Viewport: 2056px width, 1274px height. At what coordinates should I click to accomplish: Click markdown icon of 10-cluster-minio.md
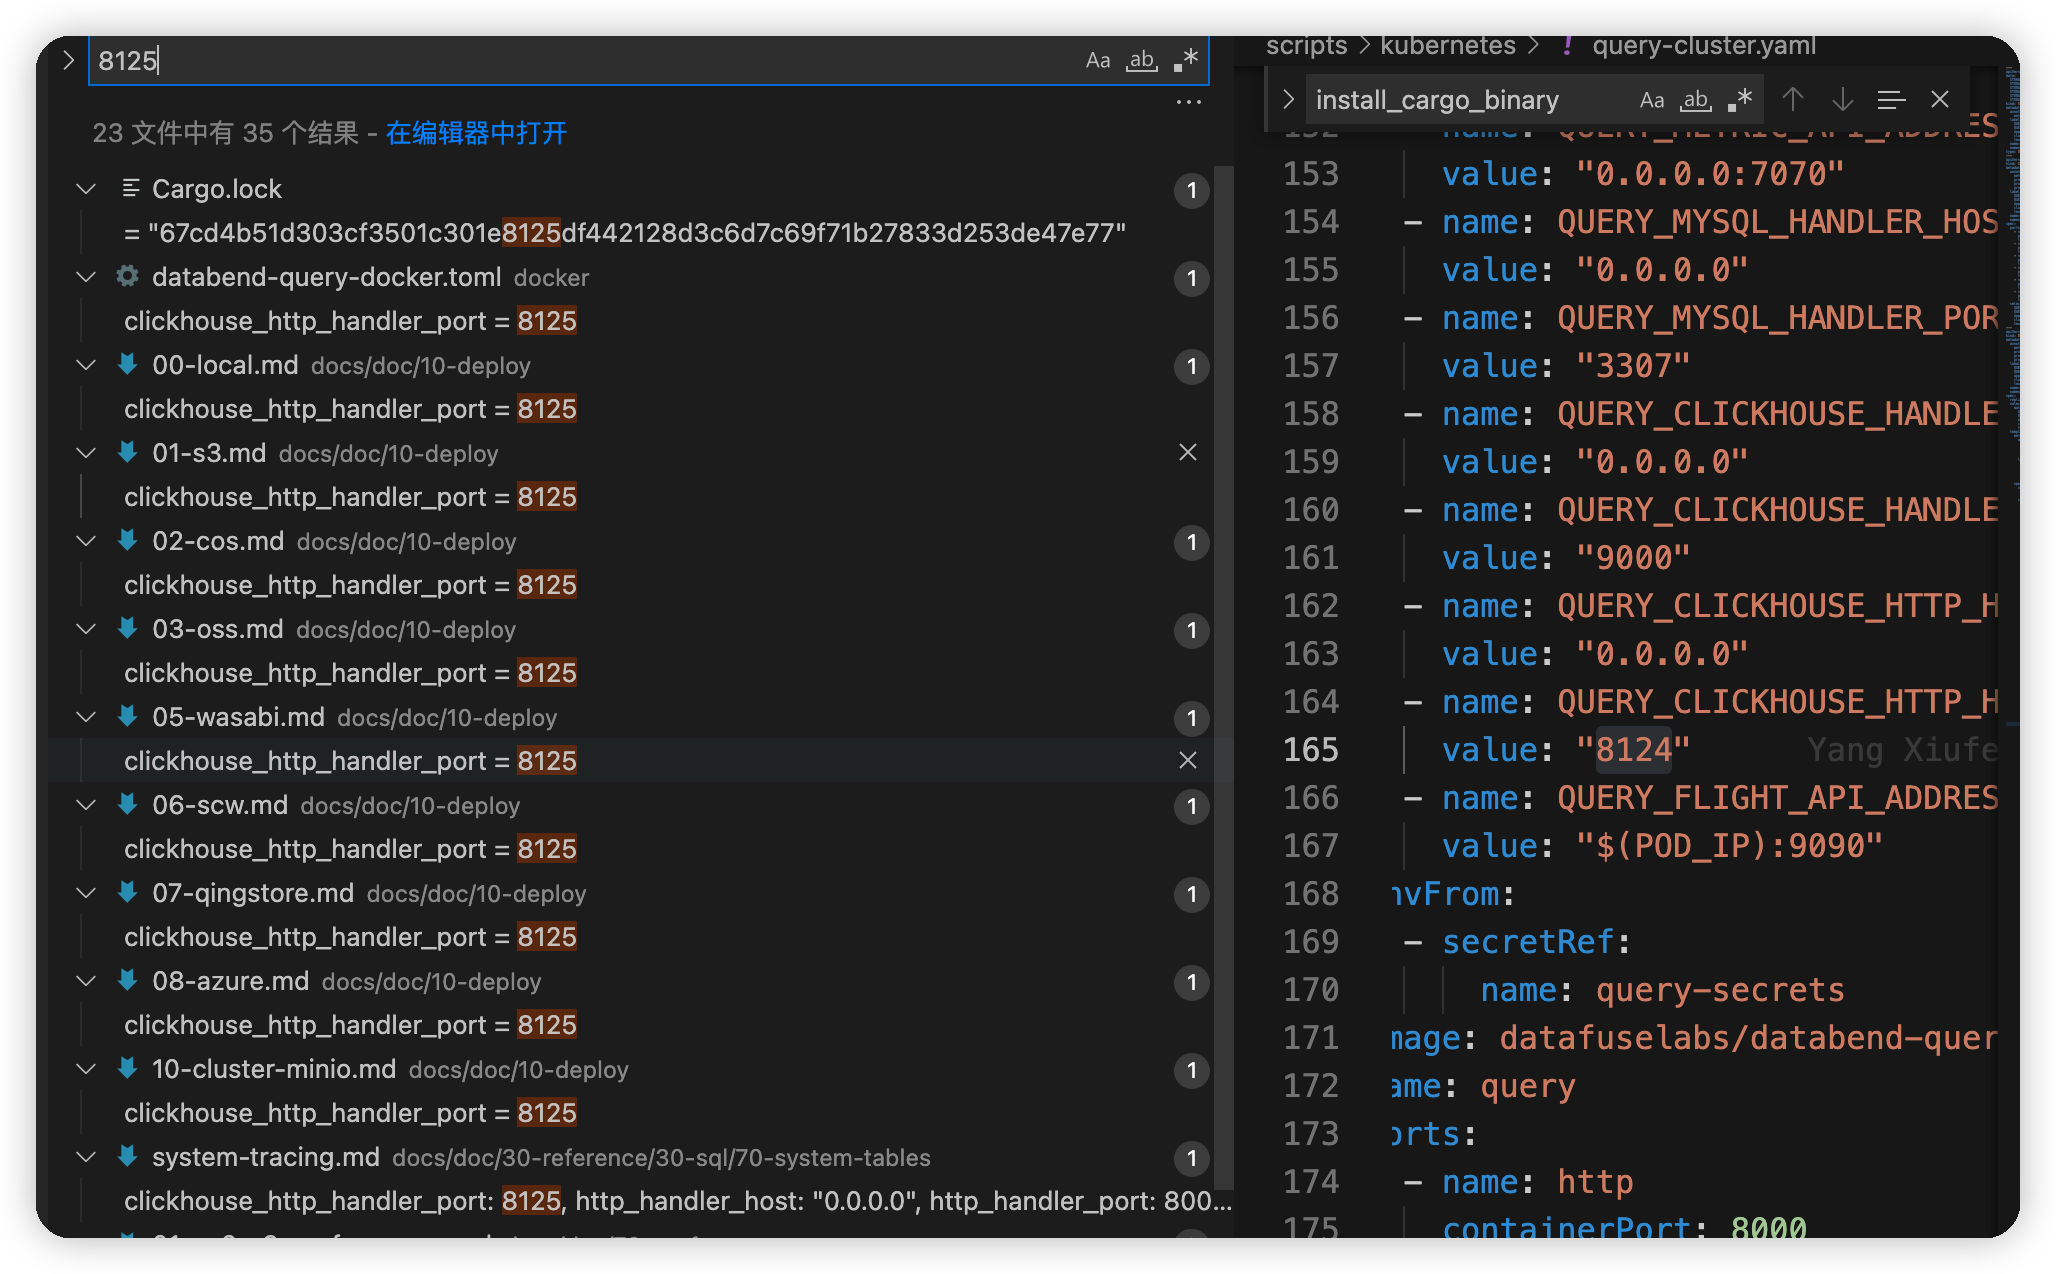click(x=127, y=1068)
